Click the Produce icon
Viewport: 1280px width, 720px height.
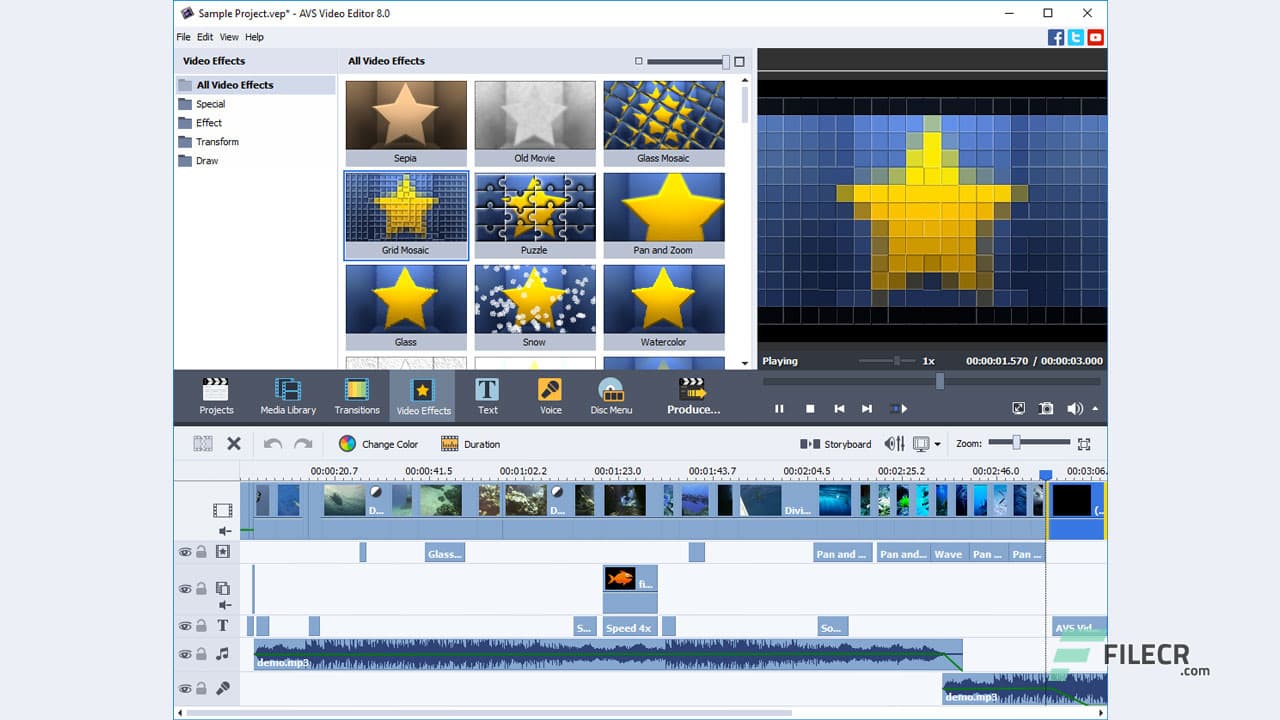coord(693,395)
